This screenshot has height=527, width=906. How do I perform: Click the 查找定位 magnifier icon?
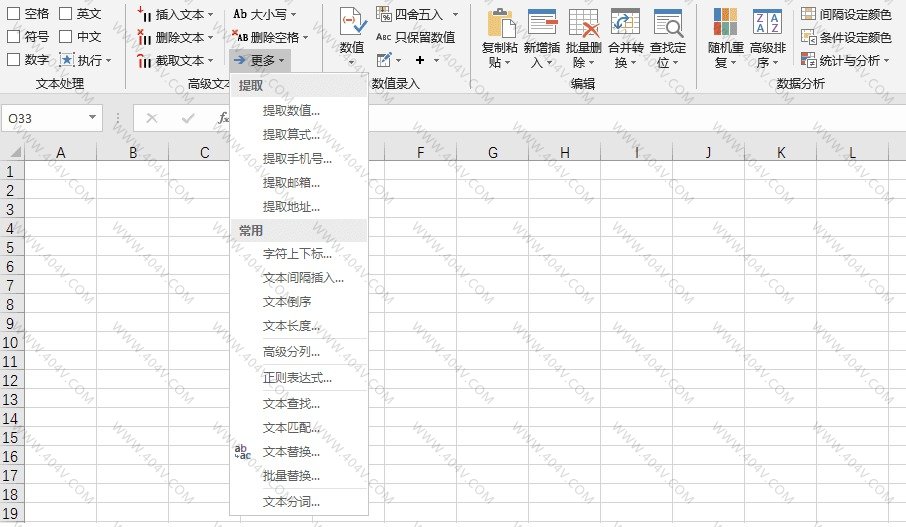[x=667, y=24]
